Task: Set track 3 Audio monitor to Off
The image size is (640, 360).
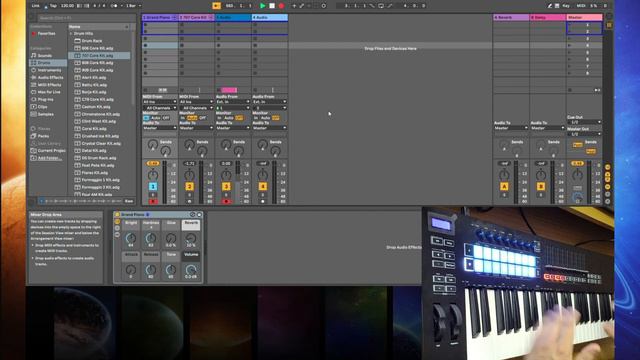Action: point(239,118)
